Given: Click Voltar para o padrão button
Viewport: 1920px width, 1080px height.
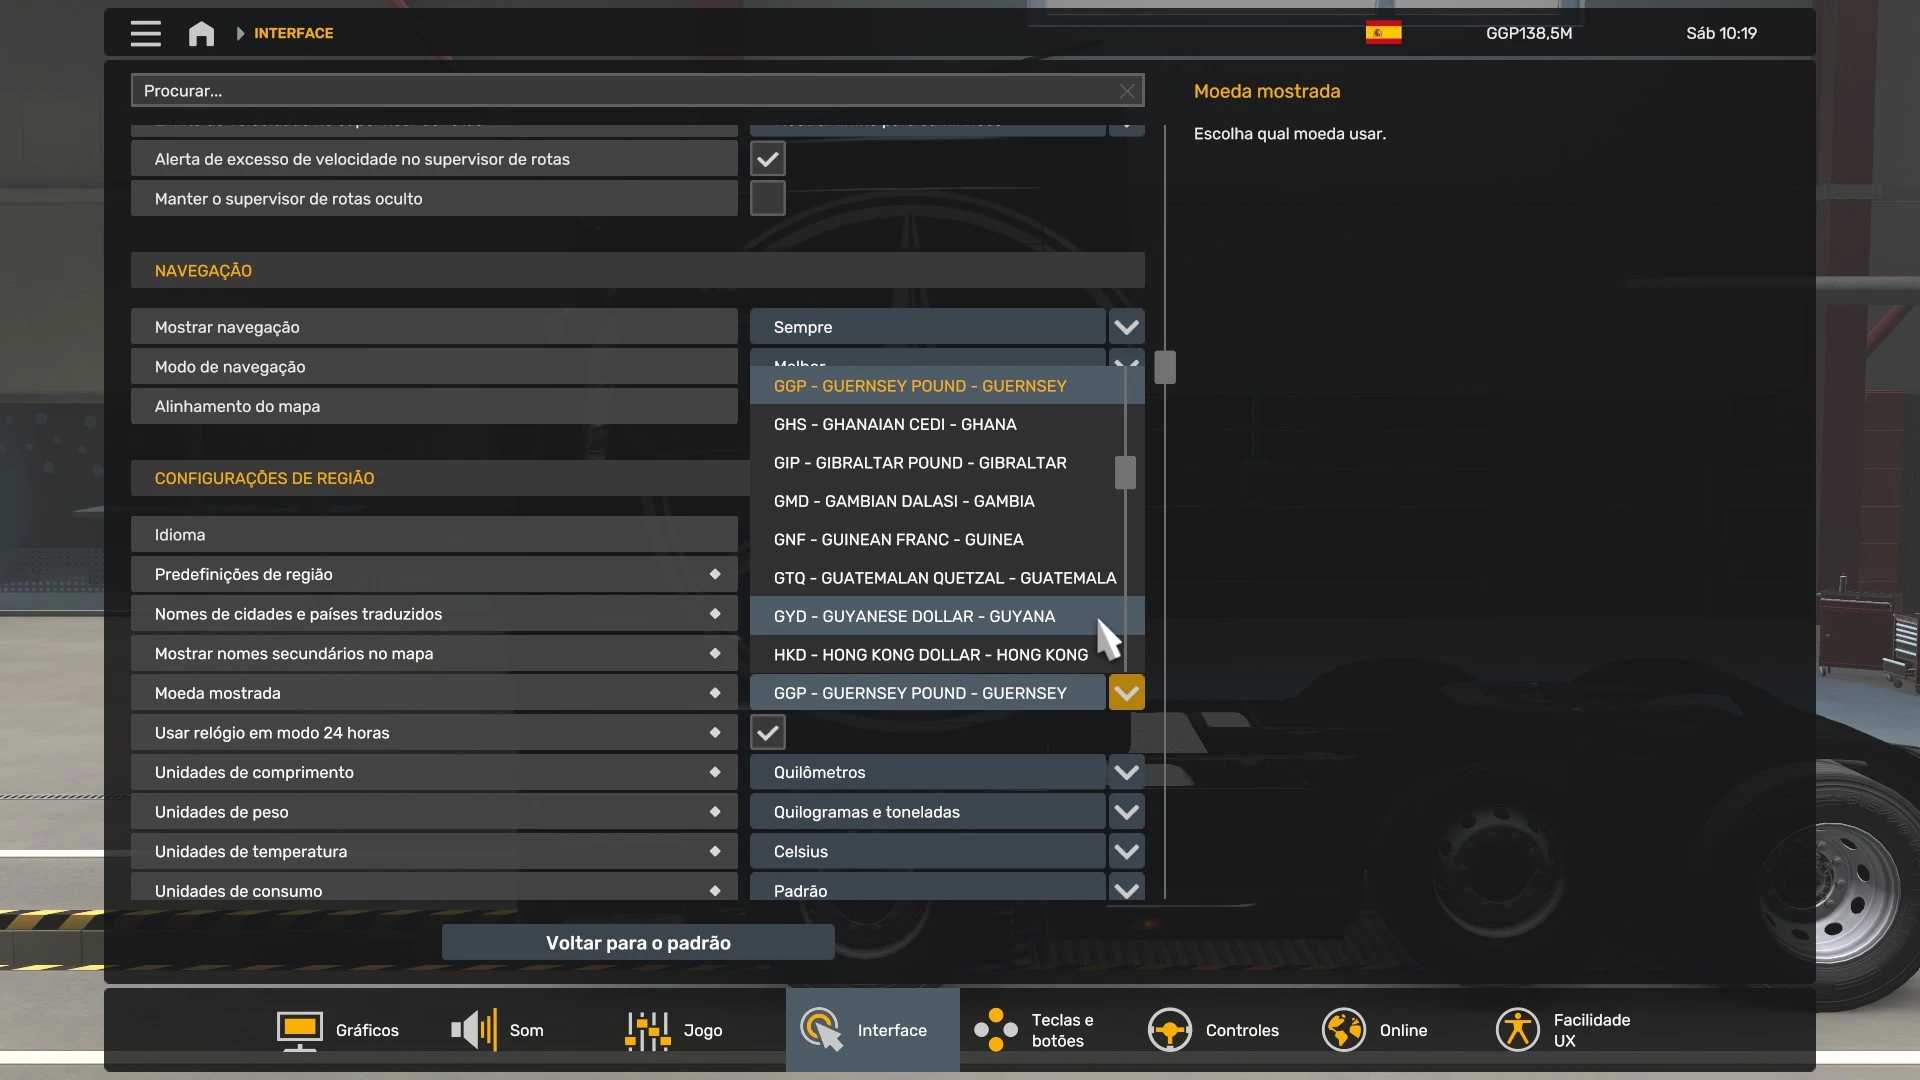Looking at the screenshot, I should point(638,943).
